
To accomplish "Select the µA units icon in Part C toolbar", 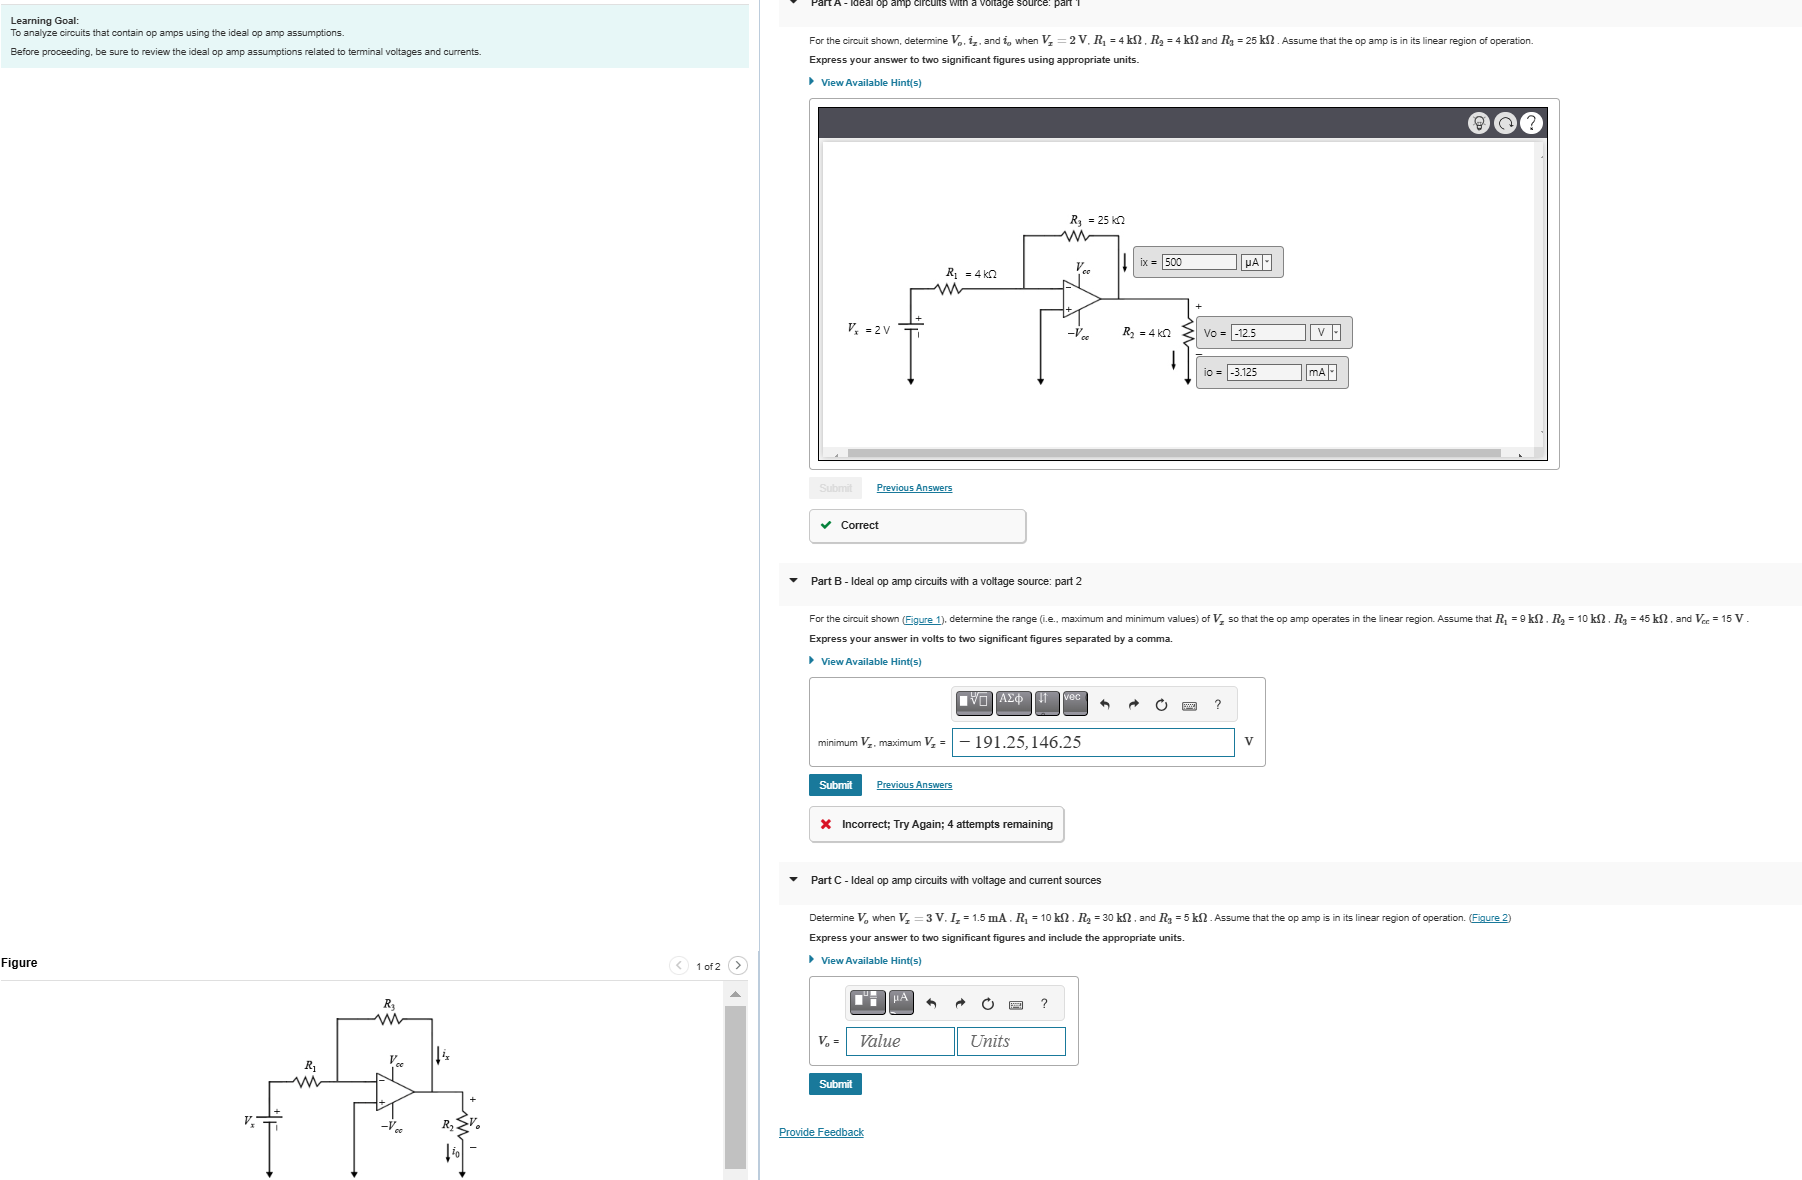I will [901, 1003].
